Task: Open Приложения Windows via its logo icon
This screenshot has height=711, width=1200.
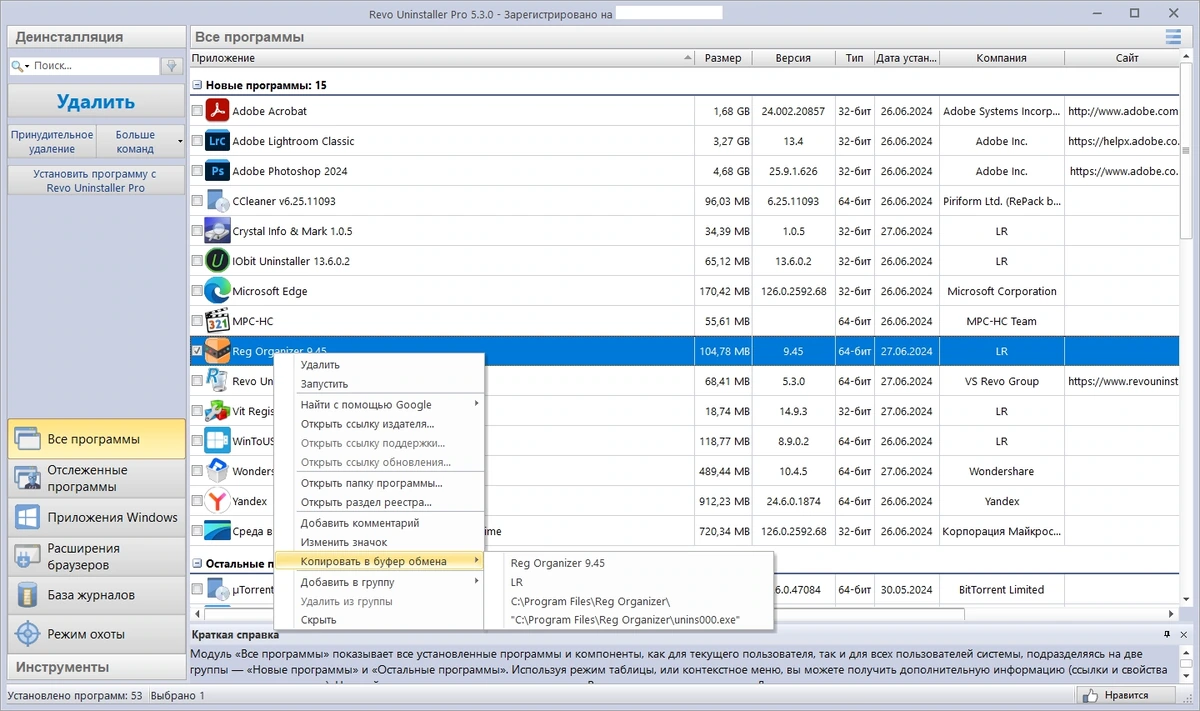Action: [28, 517]
